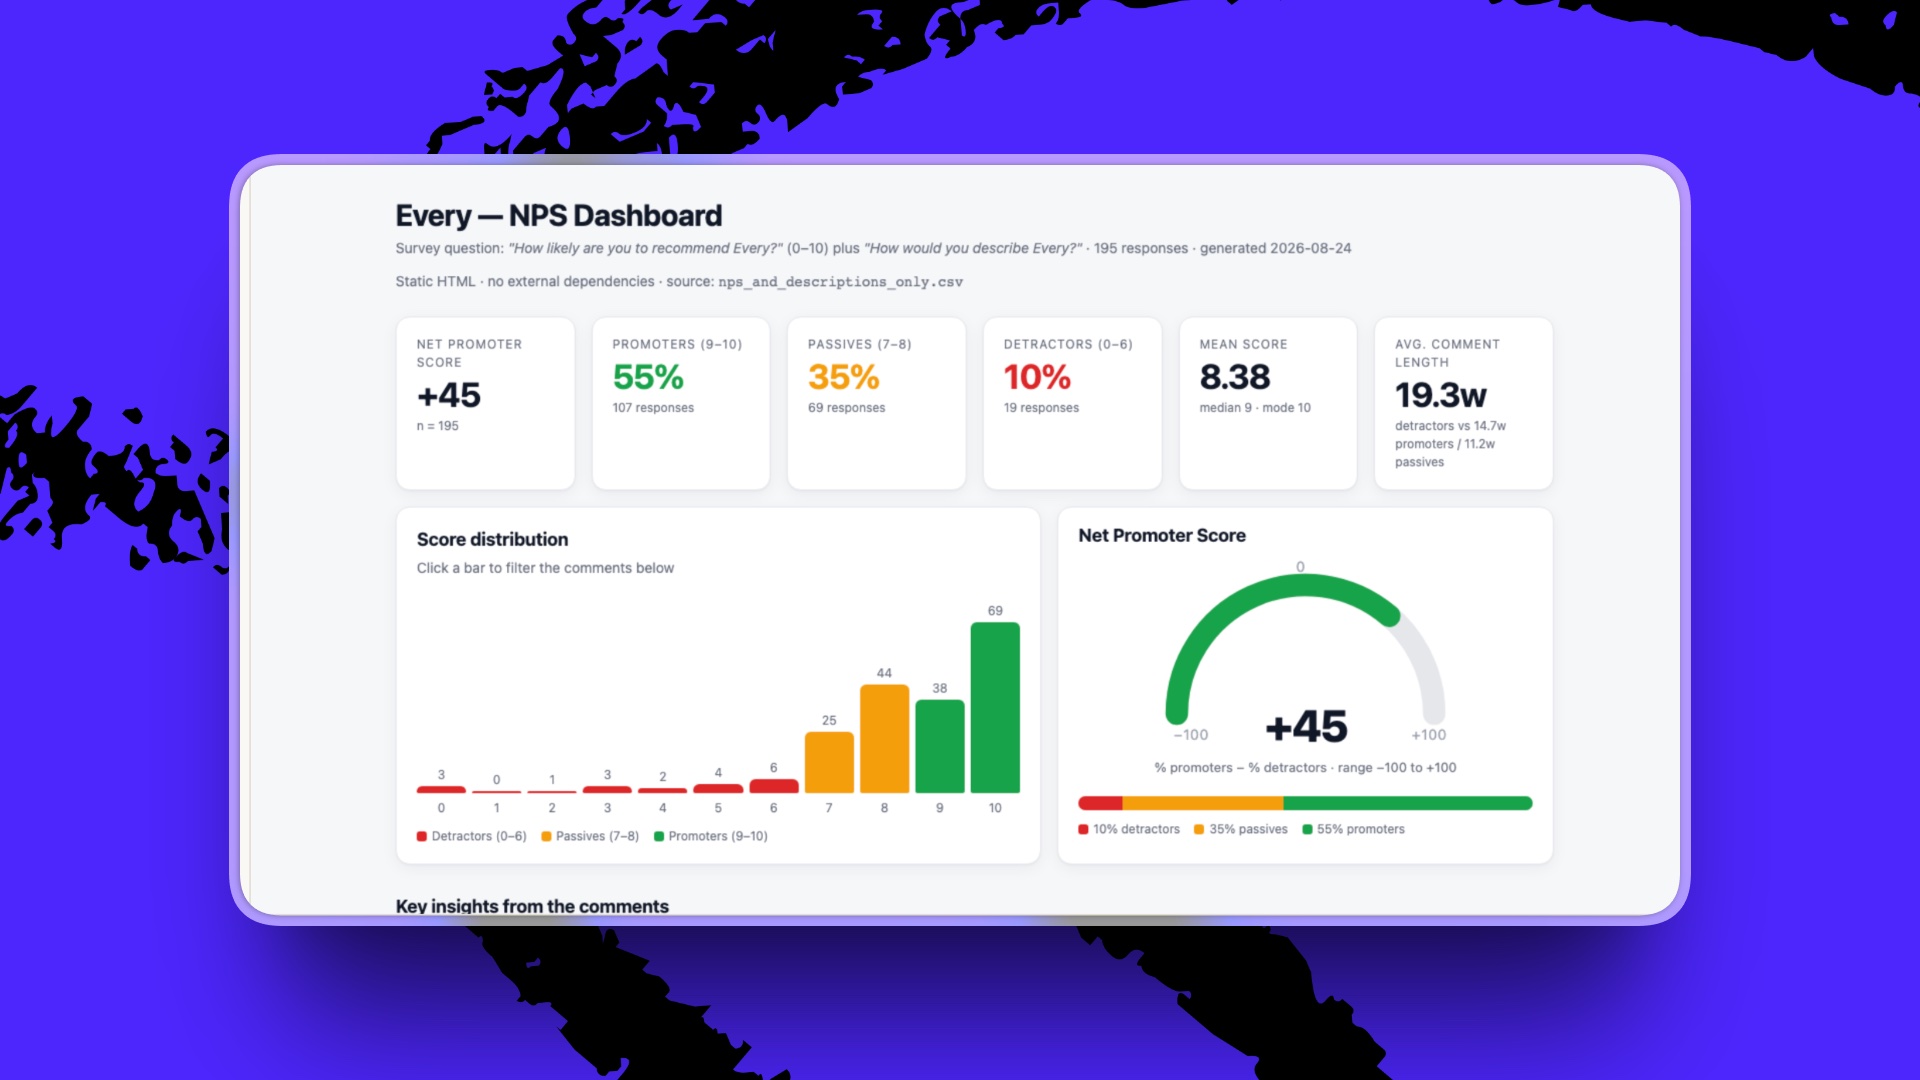Viewport: 1920px width, 1080px height.
Task: Click the score 8 orange bar
Action: (x=884, y=739)
